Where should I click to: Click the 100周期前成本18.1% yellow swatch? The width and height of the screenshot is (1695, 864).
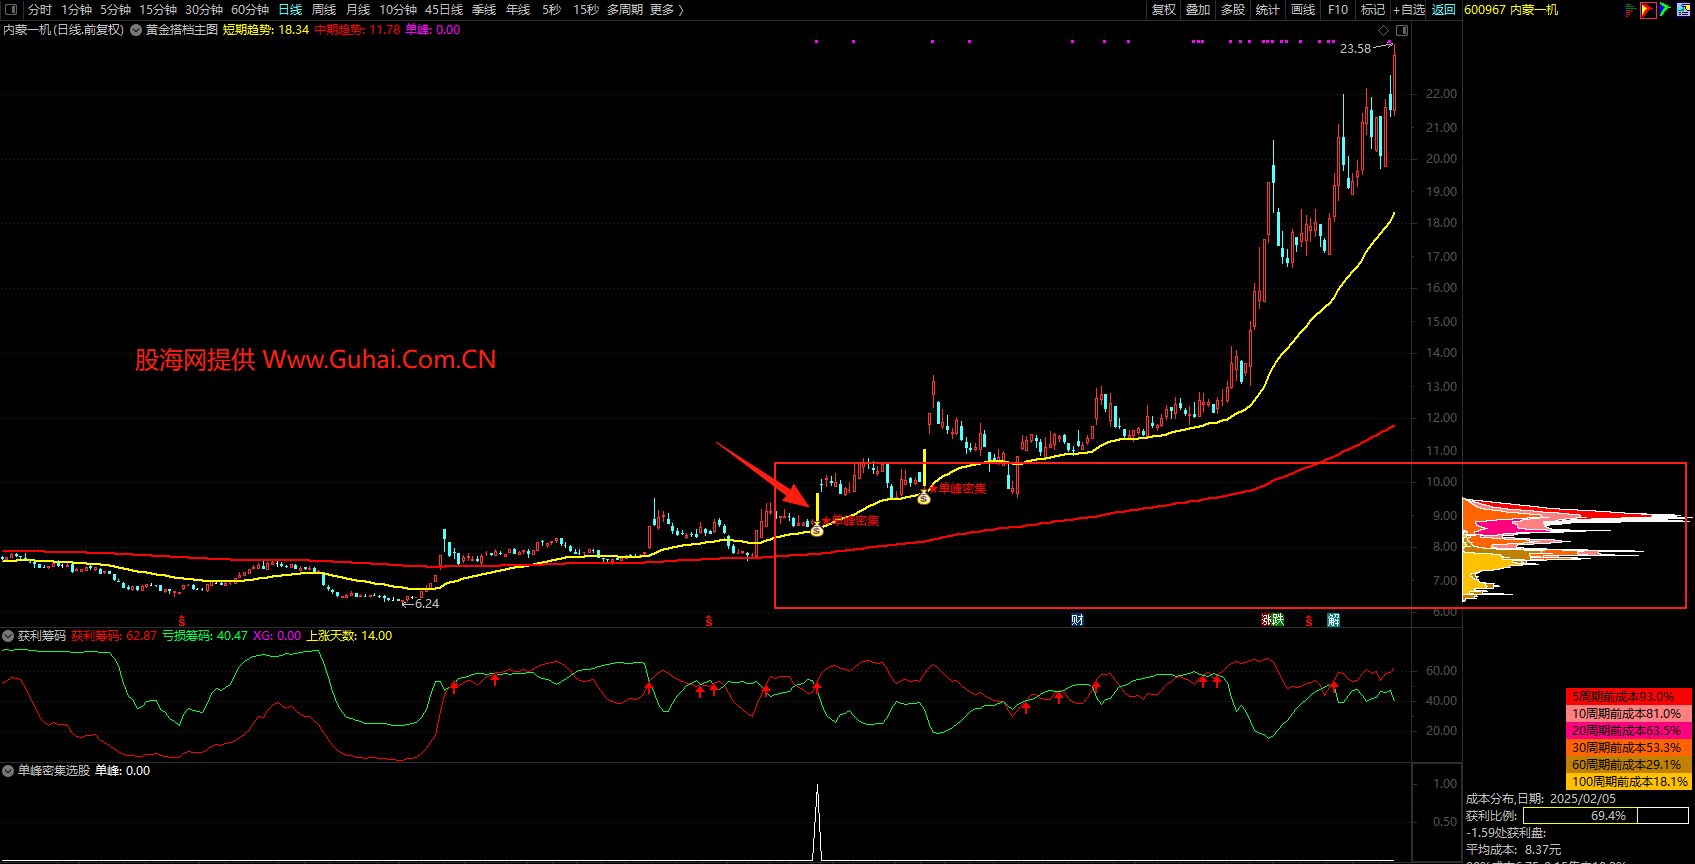pos(1629,782)
